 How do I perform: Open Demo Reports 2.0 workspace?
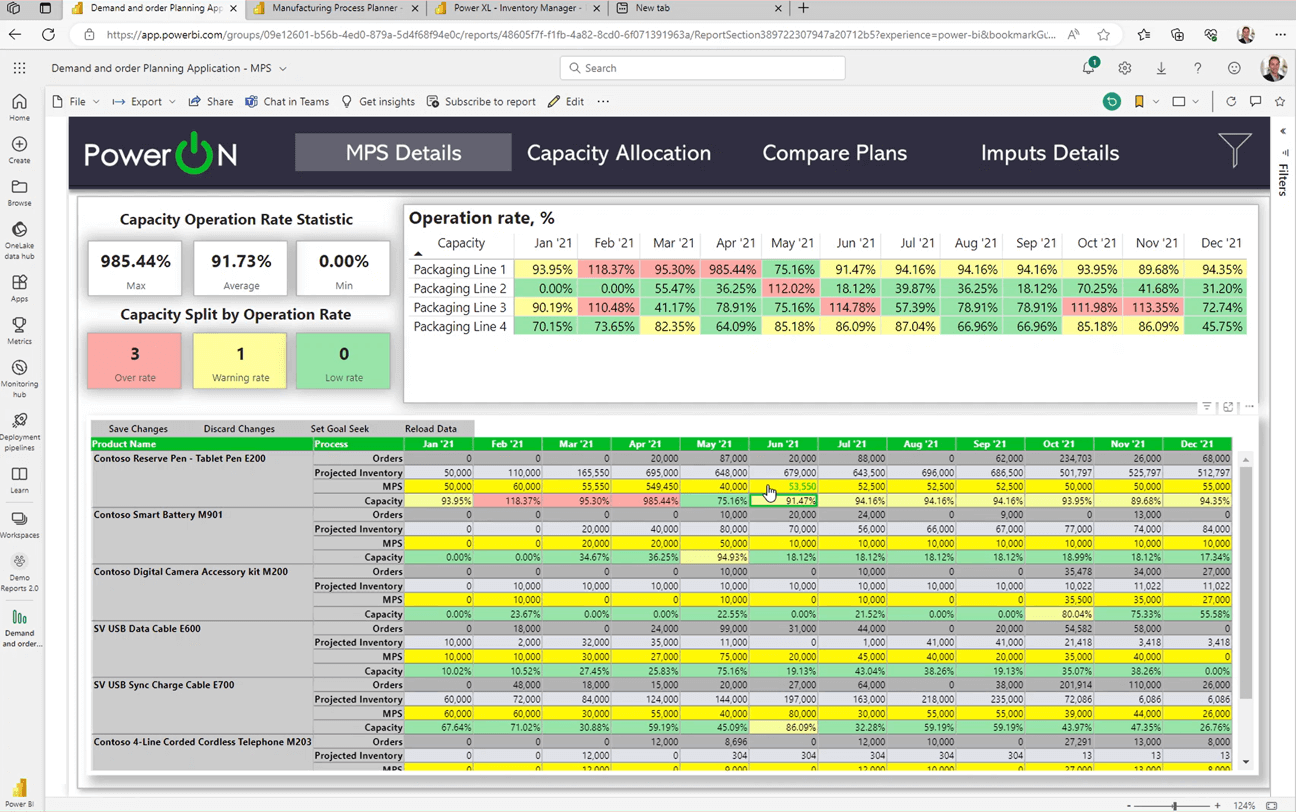click(19, 573)
